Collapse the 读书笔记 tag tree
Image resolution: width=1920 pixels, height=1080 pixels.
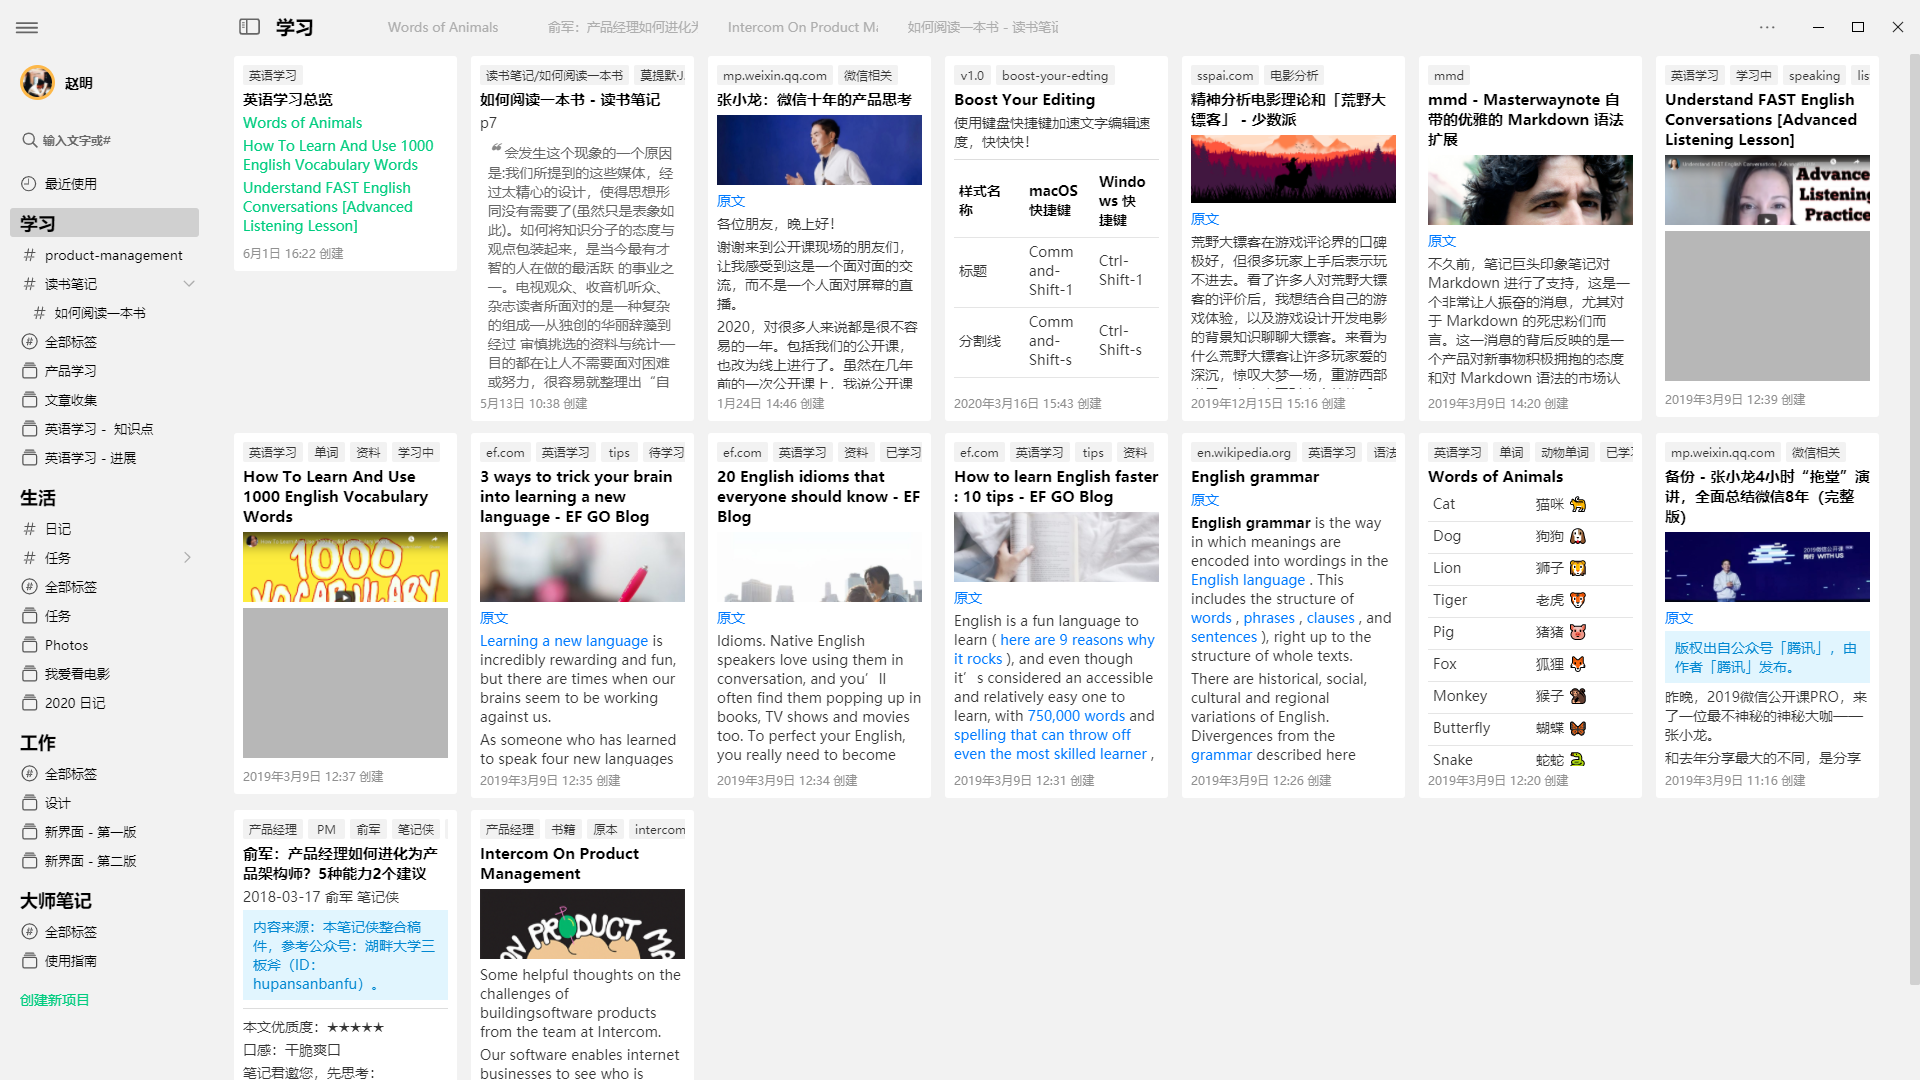(x=189, y=284)
